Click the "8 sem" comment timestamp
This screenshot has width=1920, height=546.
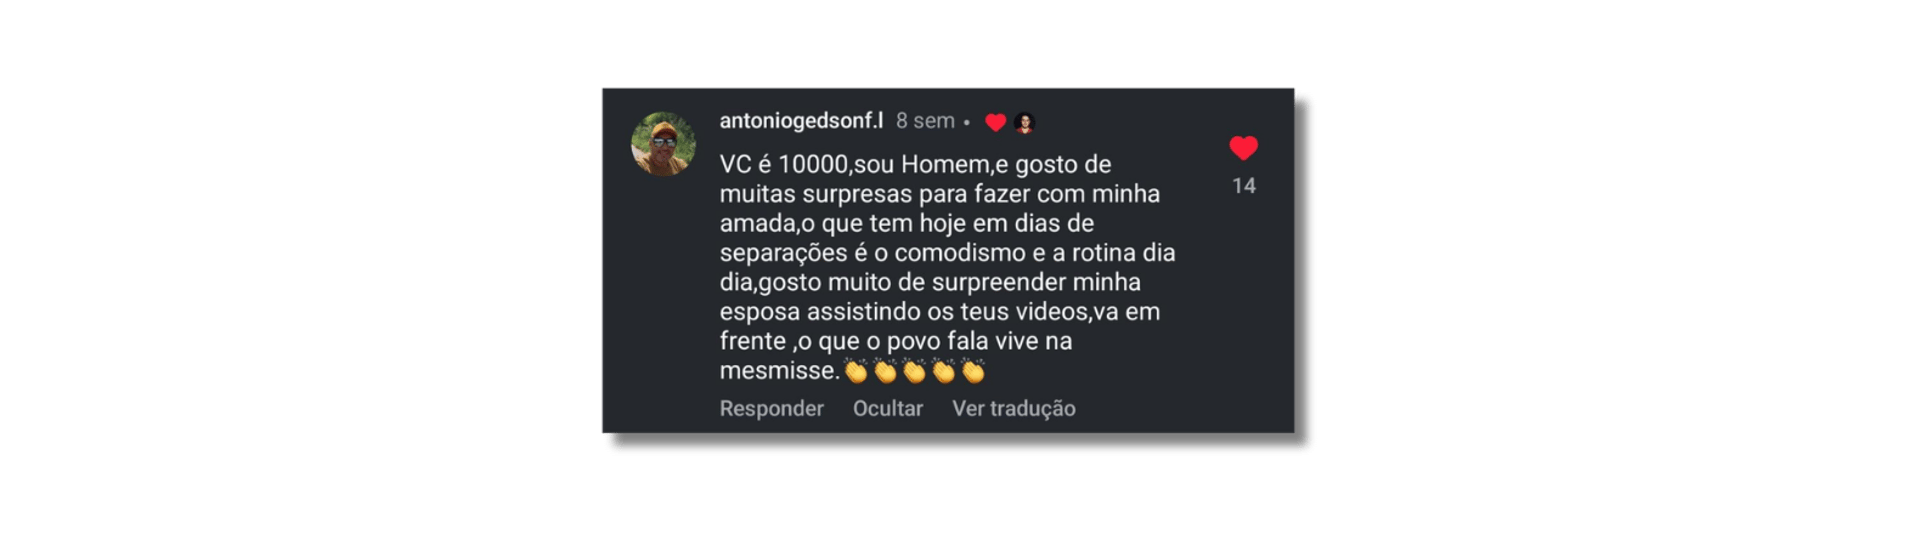(925, 121)
